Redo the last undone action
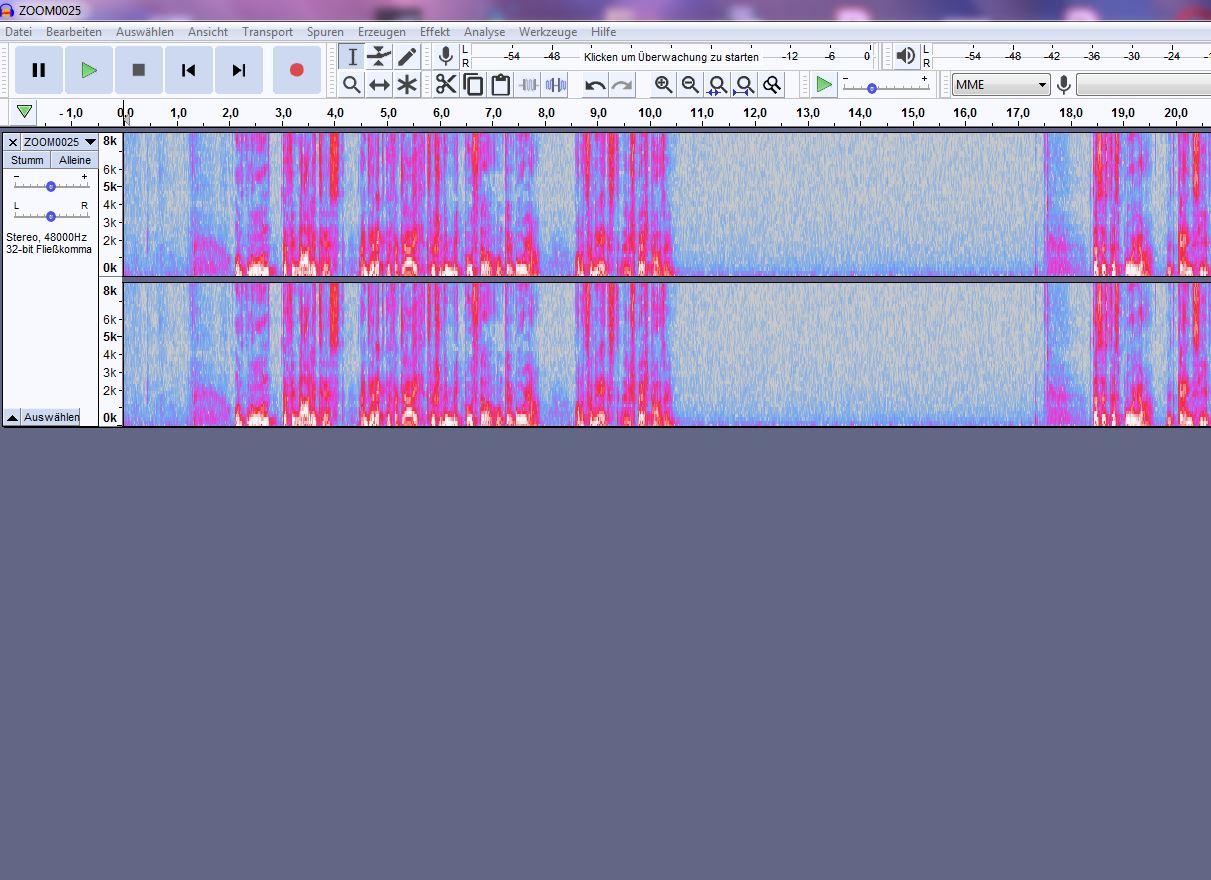This screenshot has width=1211, height=880. 622,85
